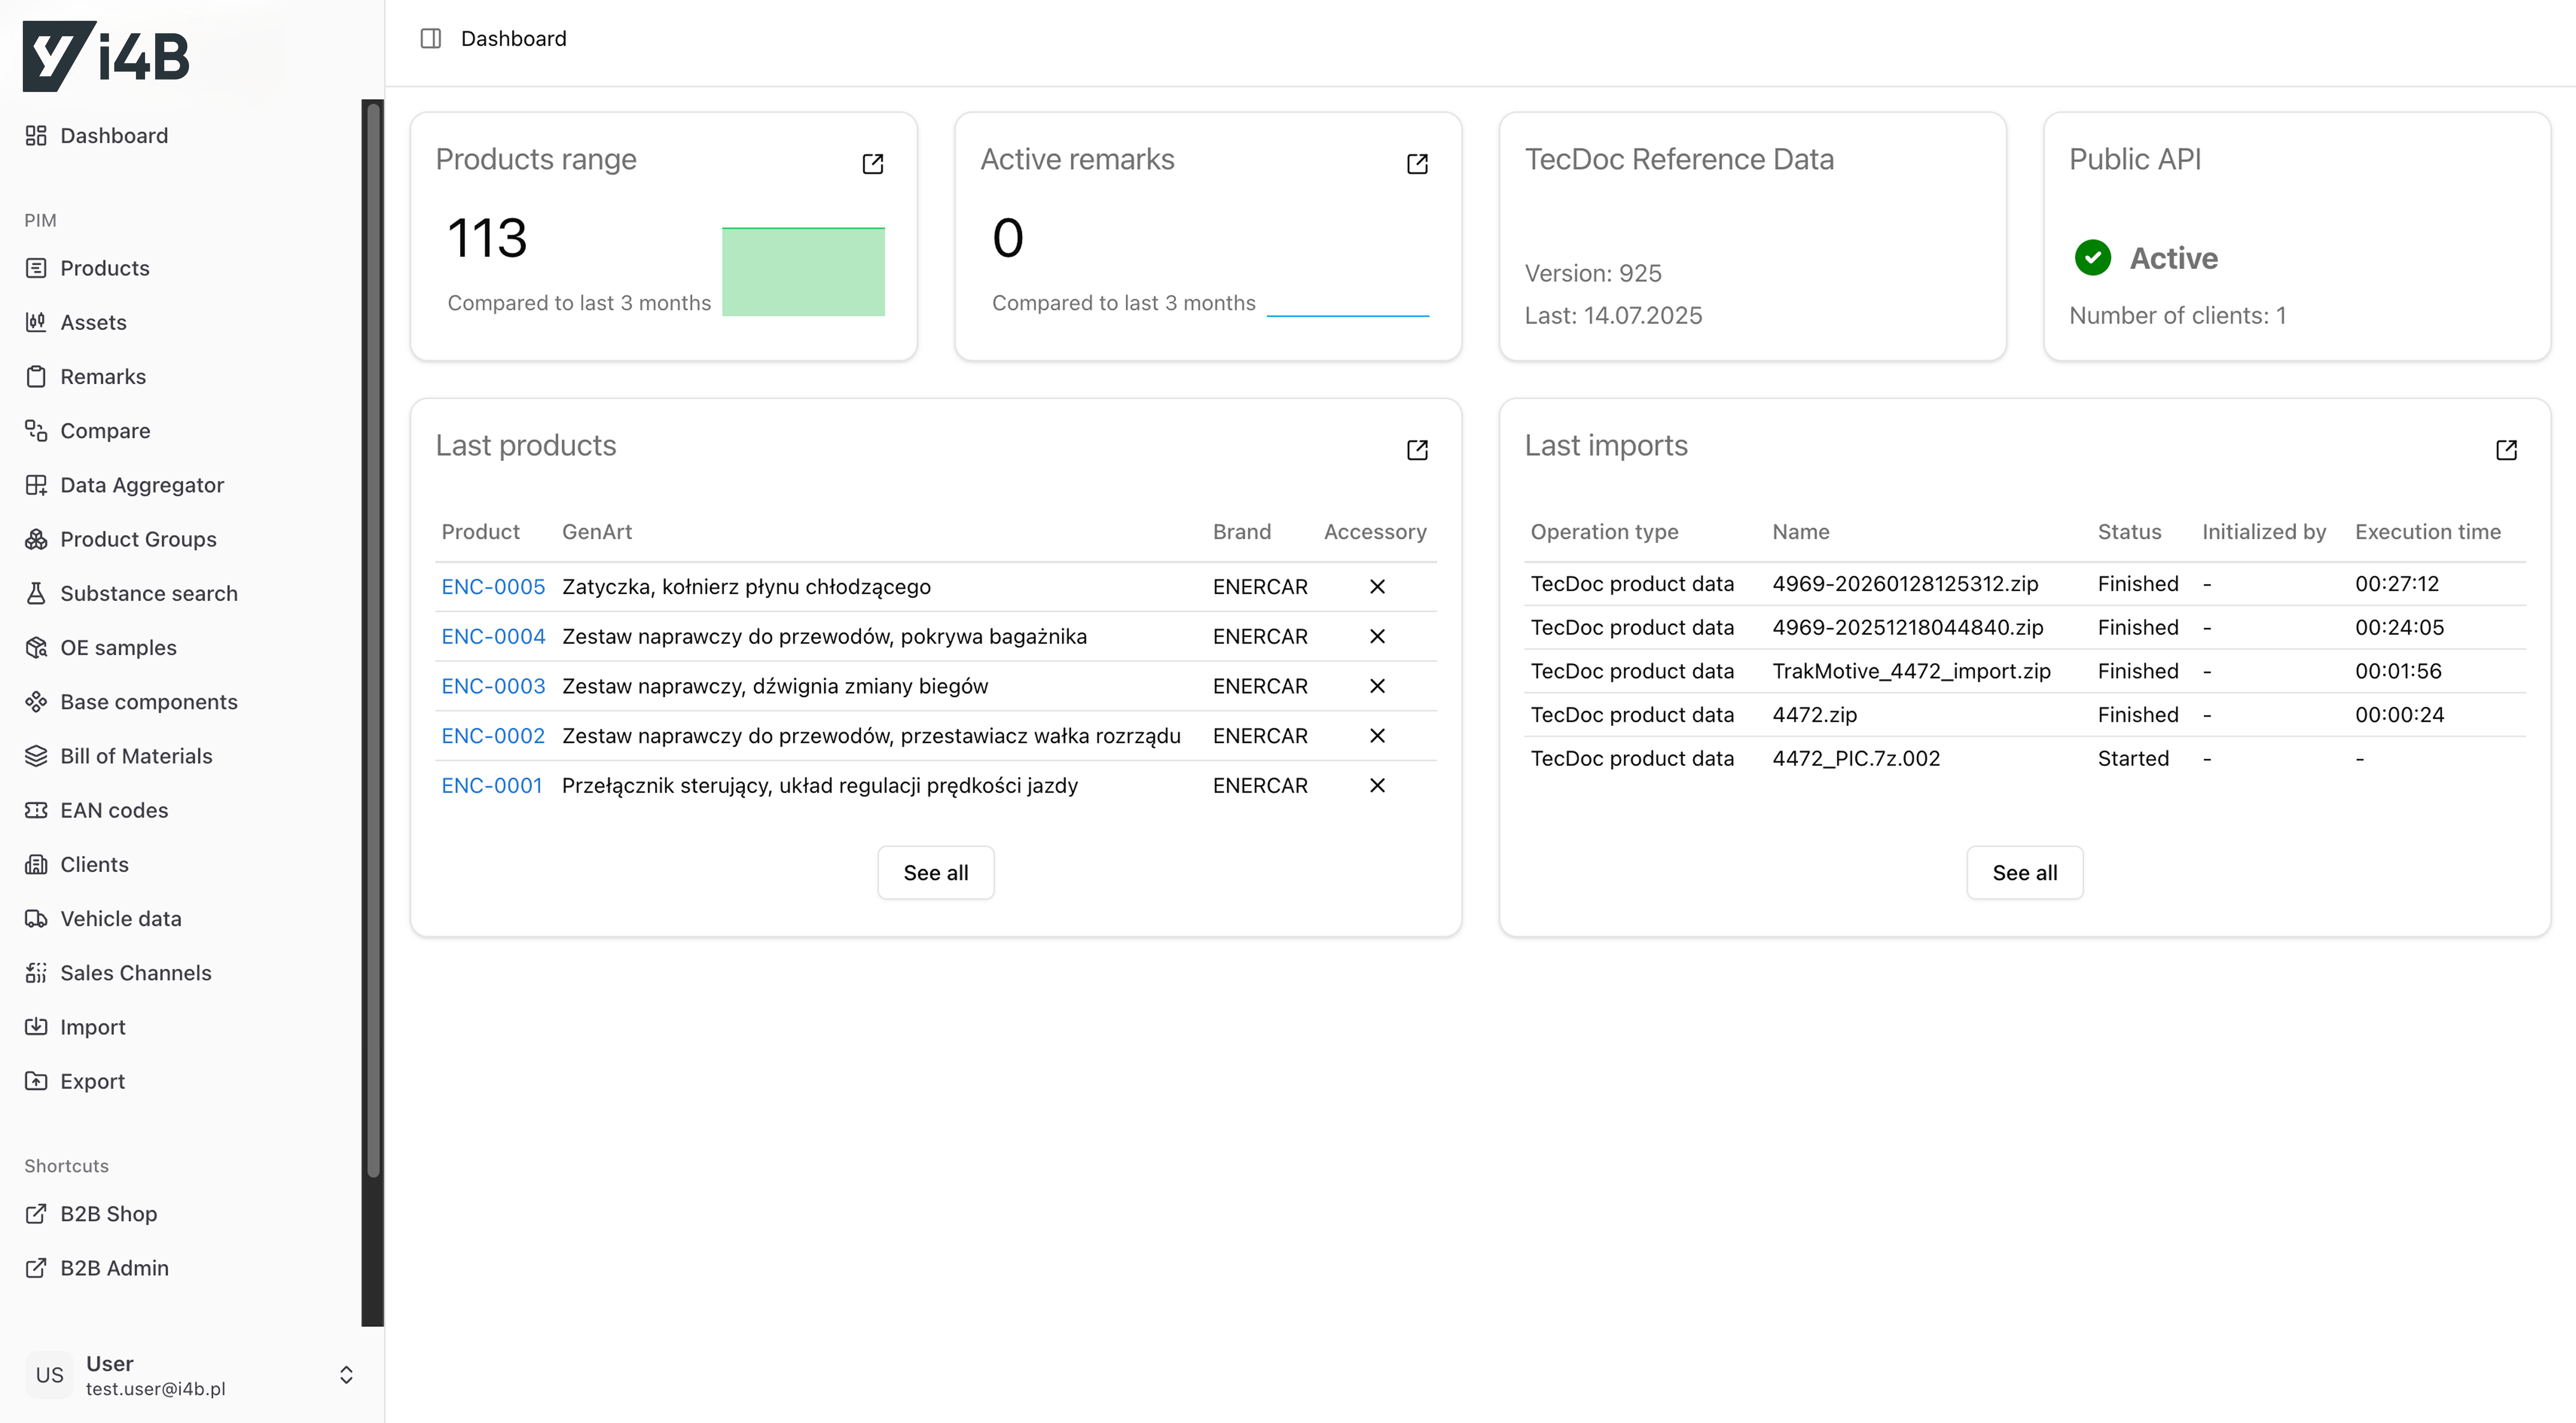Screen dimensions: 2576x1423
Task: Click the sidebar vertical scrollbar
Action: coord(373,640)
